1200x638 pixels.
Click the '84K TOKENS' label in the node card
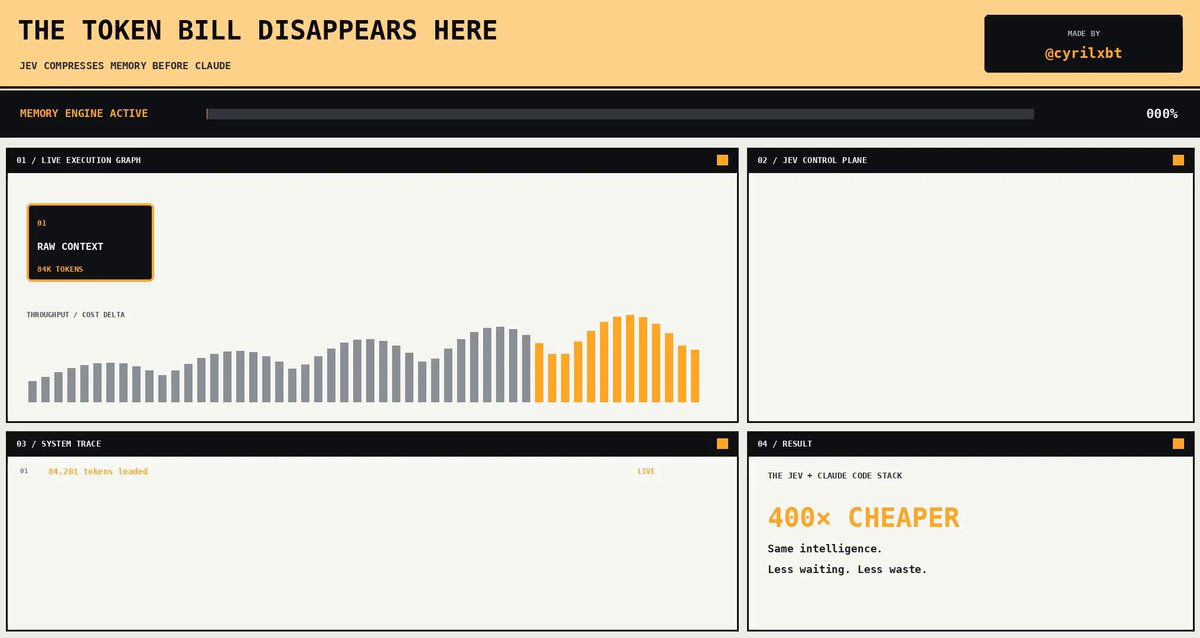tap(60, 269)
